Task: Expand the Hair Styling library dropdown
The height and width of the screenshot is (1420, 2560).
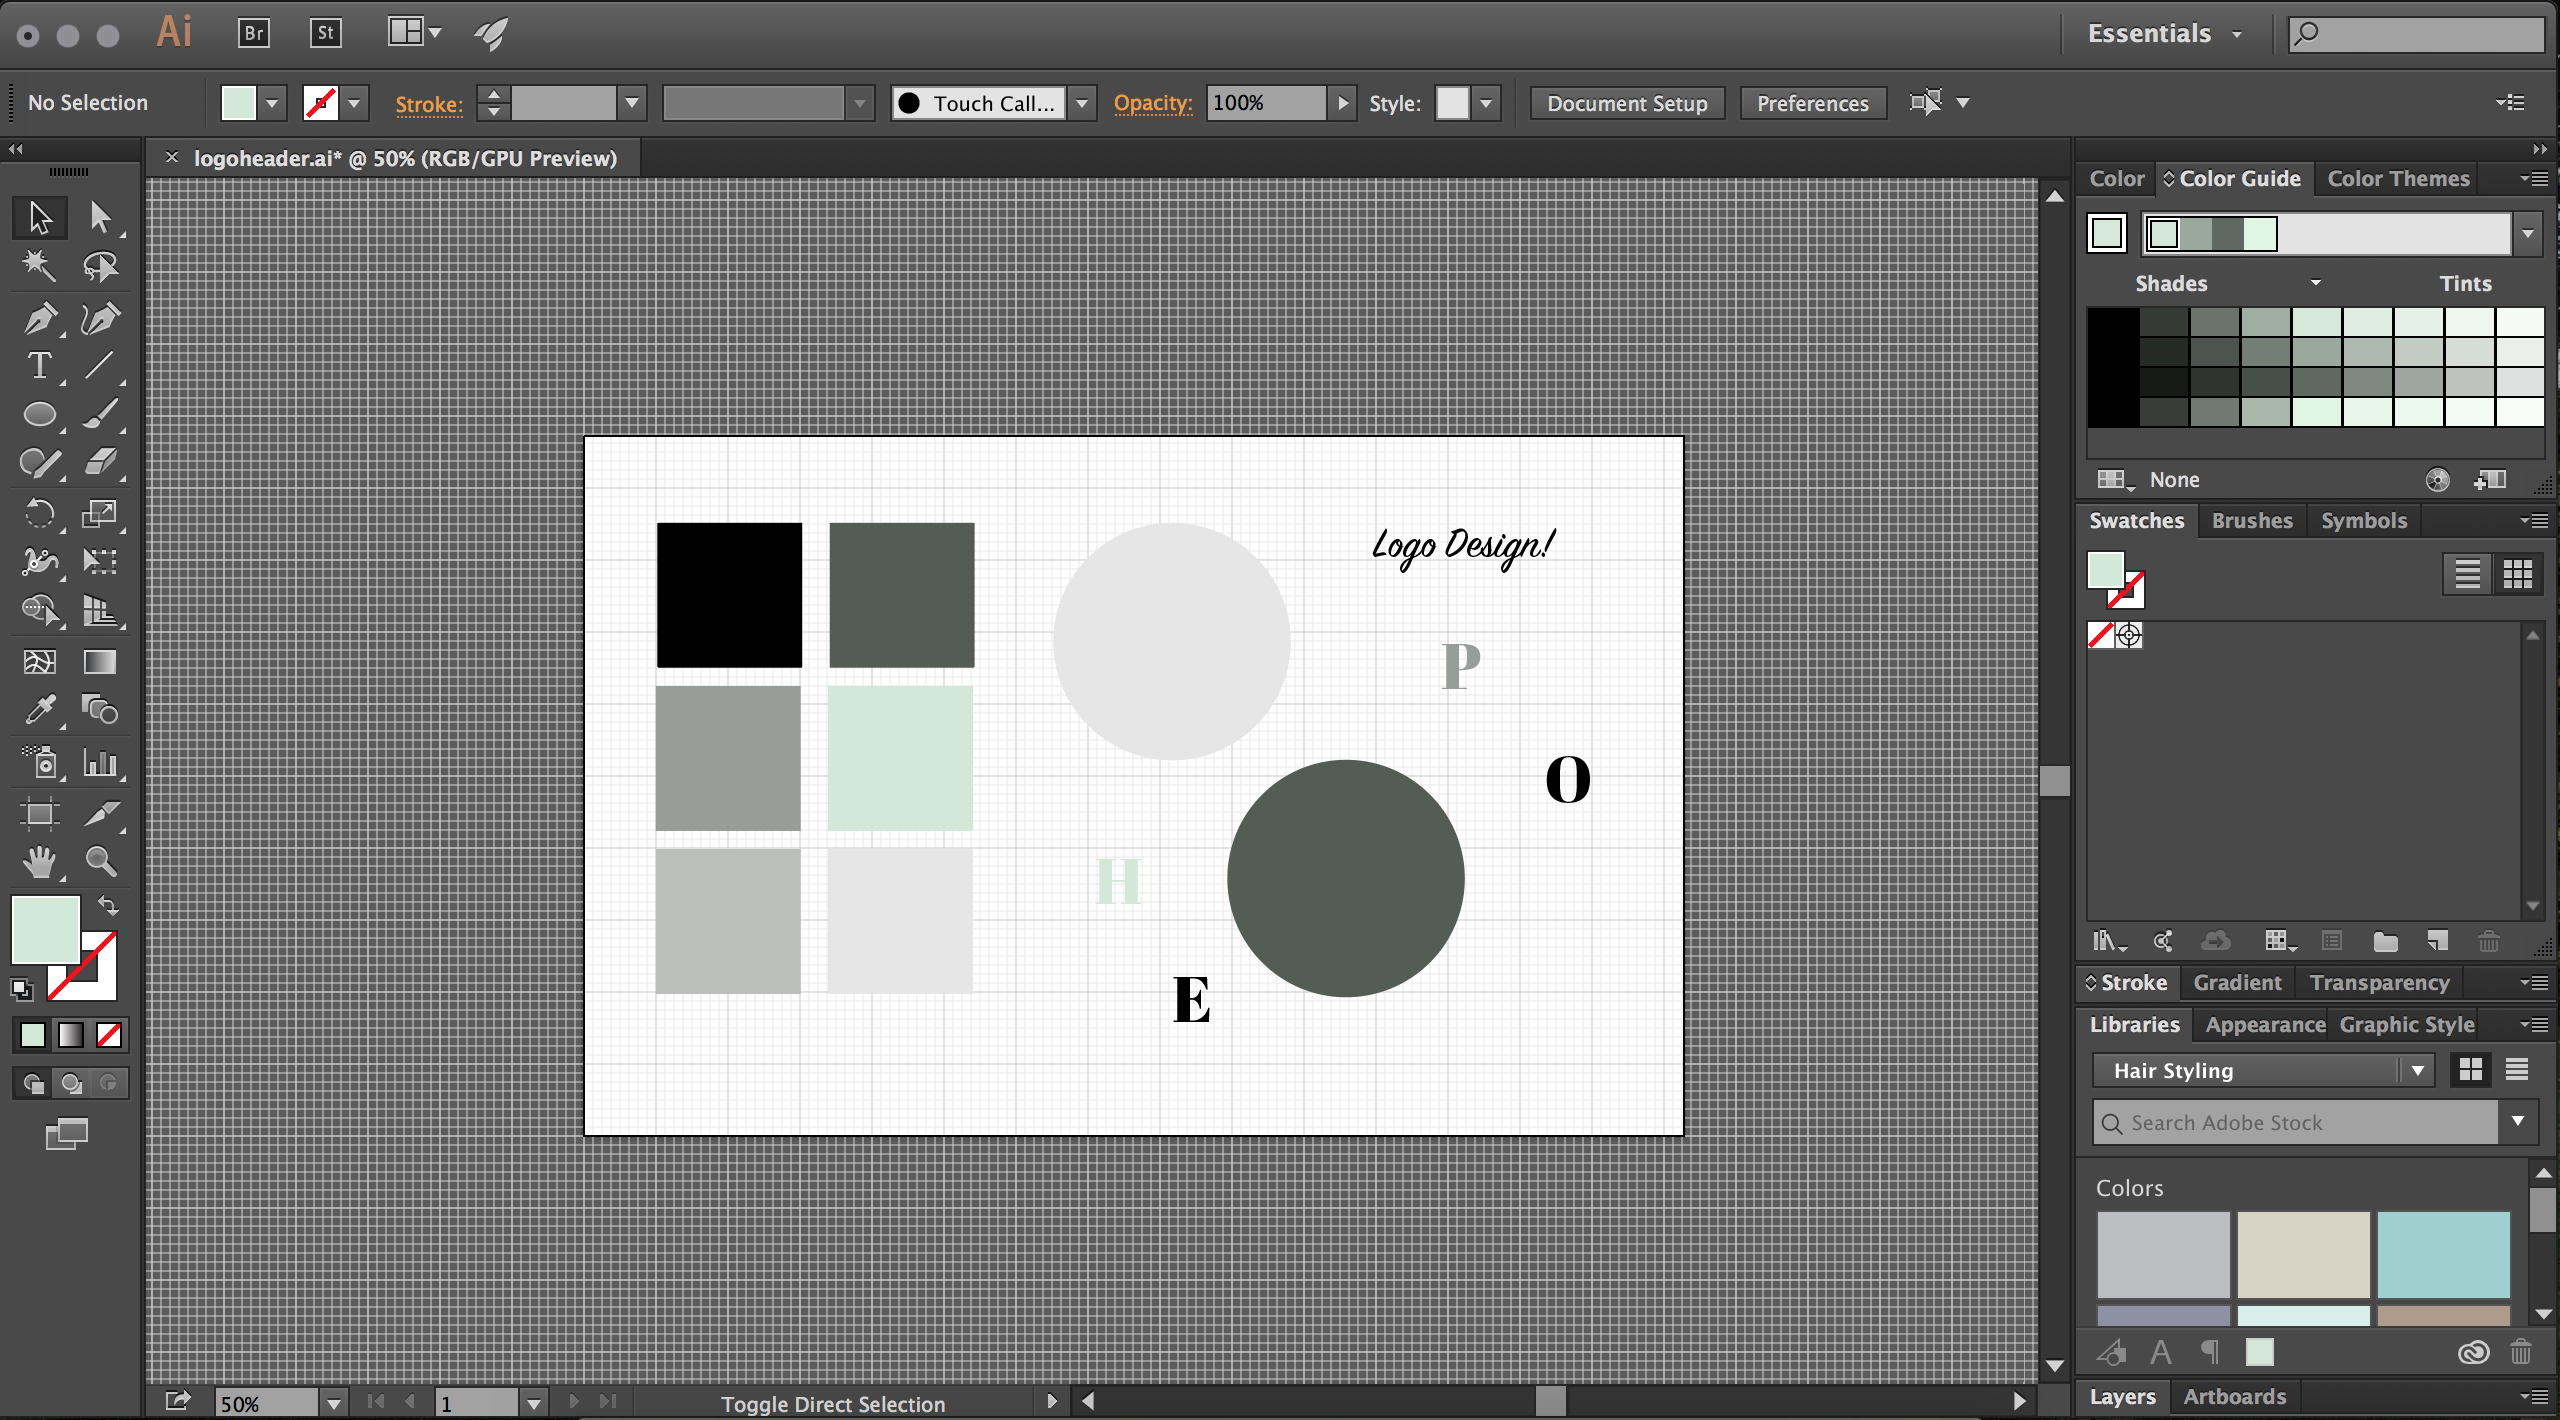Action: tap(2417, 1070)
